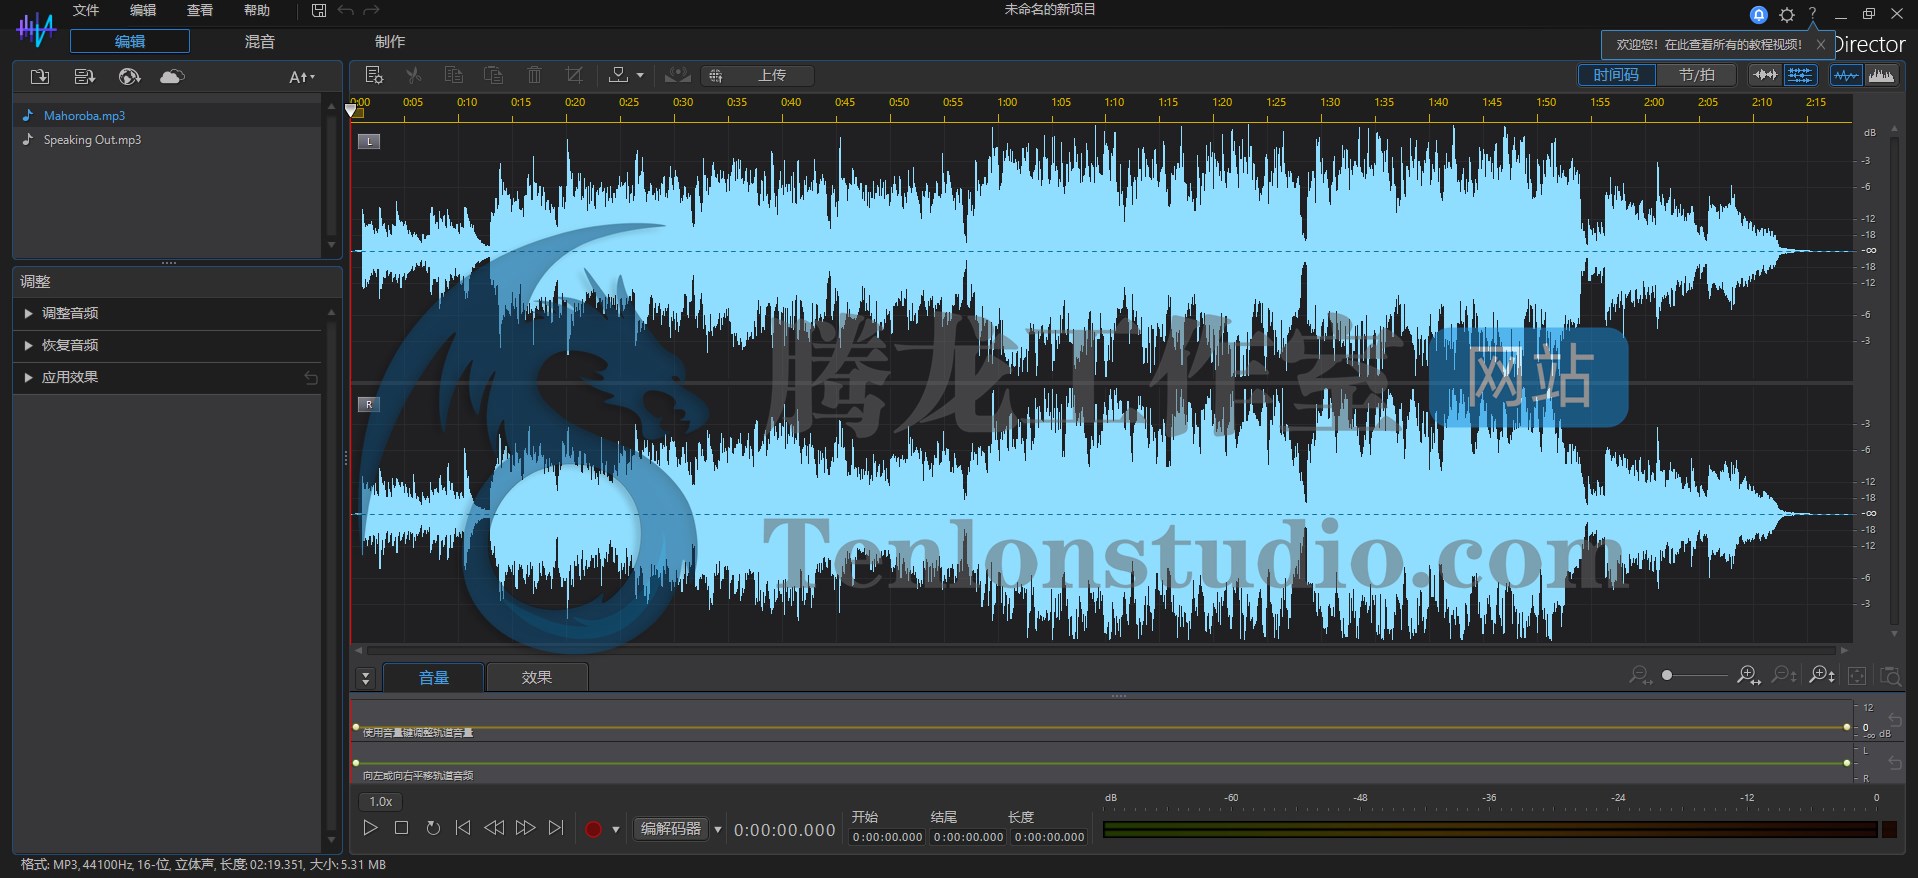Click the trash delete icon
The image size is (1918, 878).
tap(534, 75)
